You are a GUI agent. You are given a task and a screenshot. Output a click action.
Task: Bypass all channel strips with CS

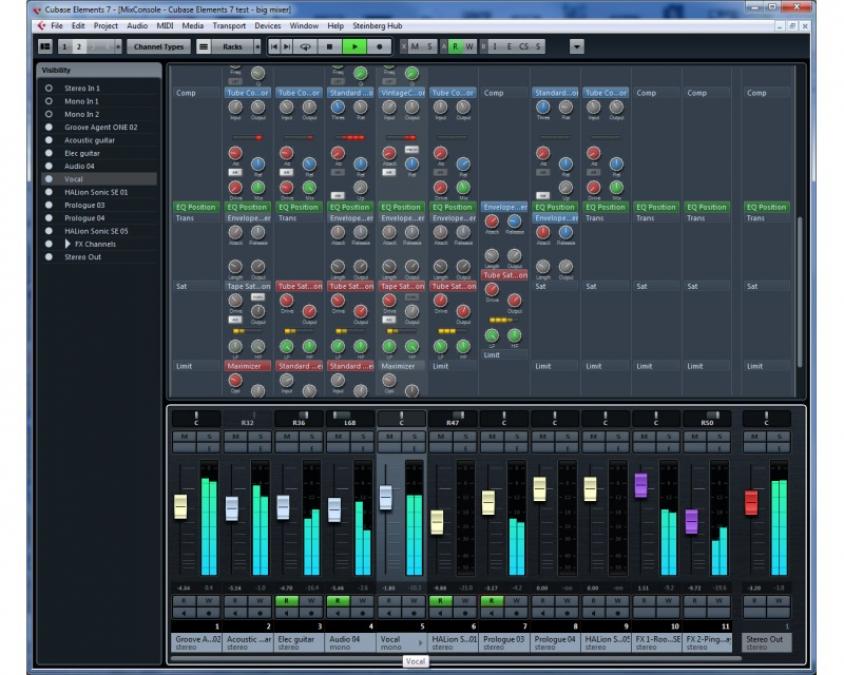(x=523, y=47)
